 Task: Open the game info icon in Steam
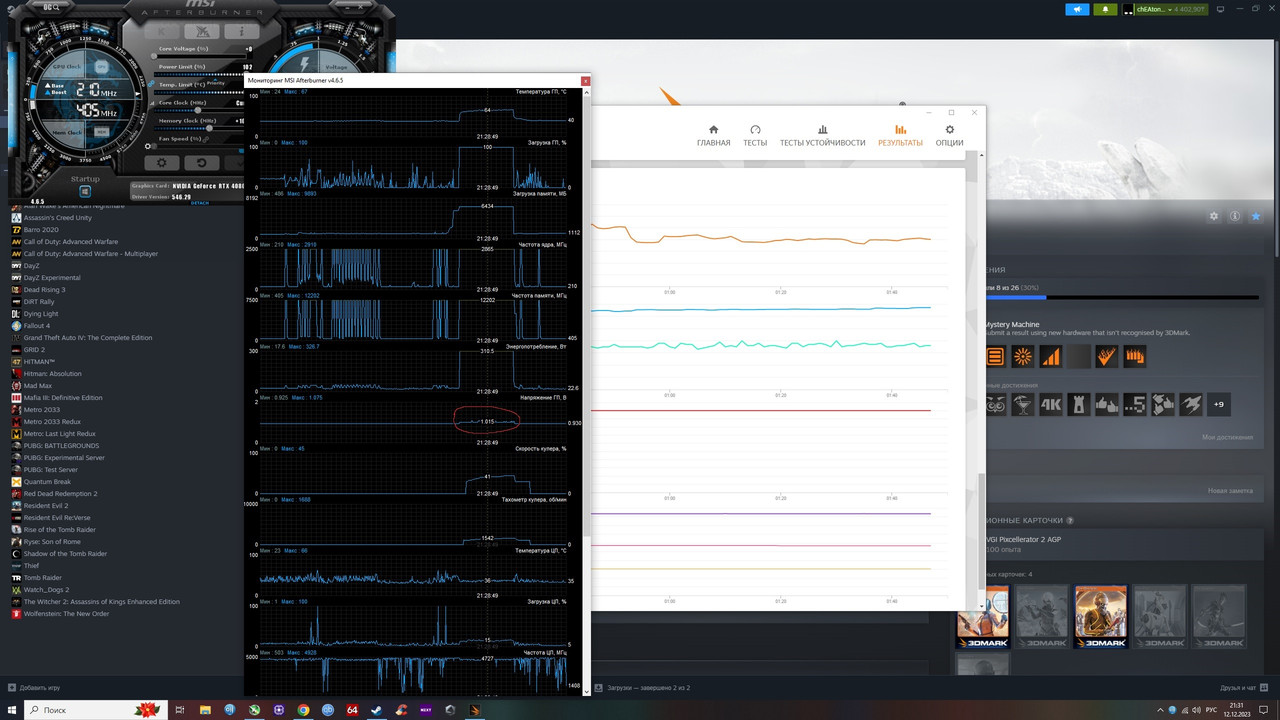1235,216
